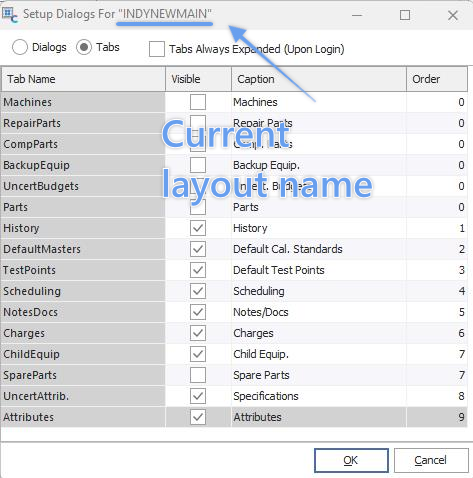Maximize the Setup Dialogs window
473x478 pixels.
tap(405, 15)
